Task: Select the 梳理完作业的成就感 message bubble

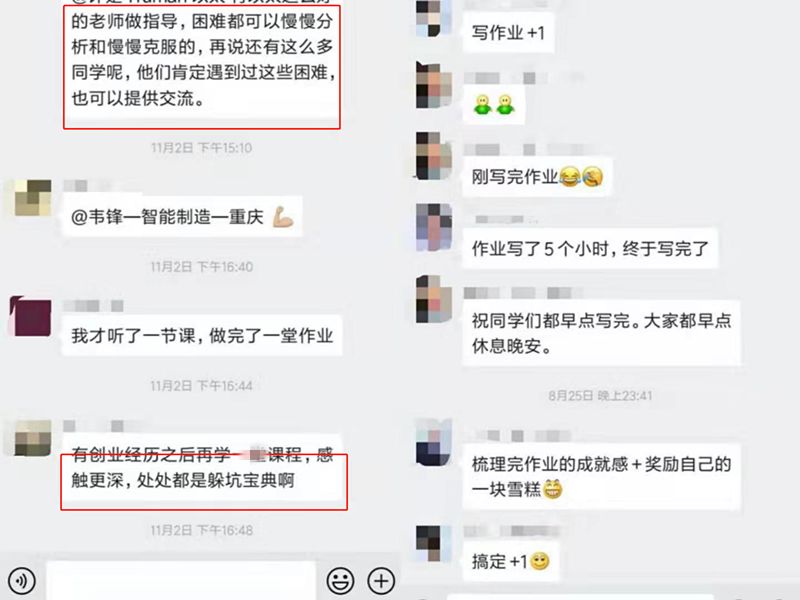Action: point(601,477)
